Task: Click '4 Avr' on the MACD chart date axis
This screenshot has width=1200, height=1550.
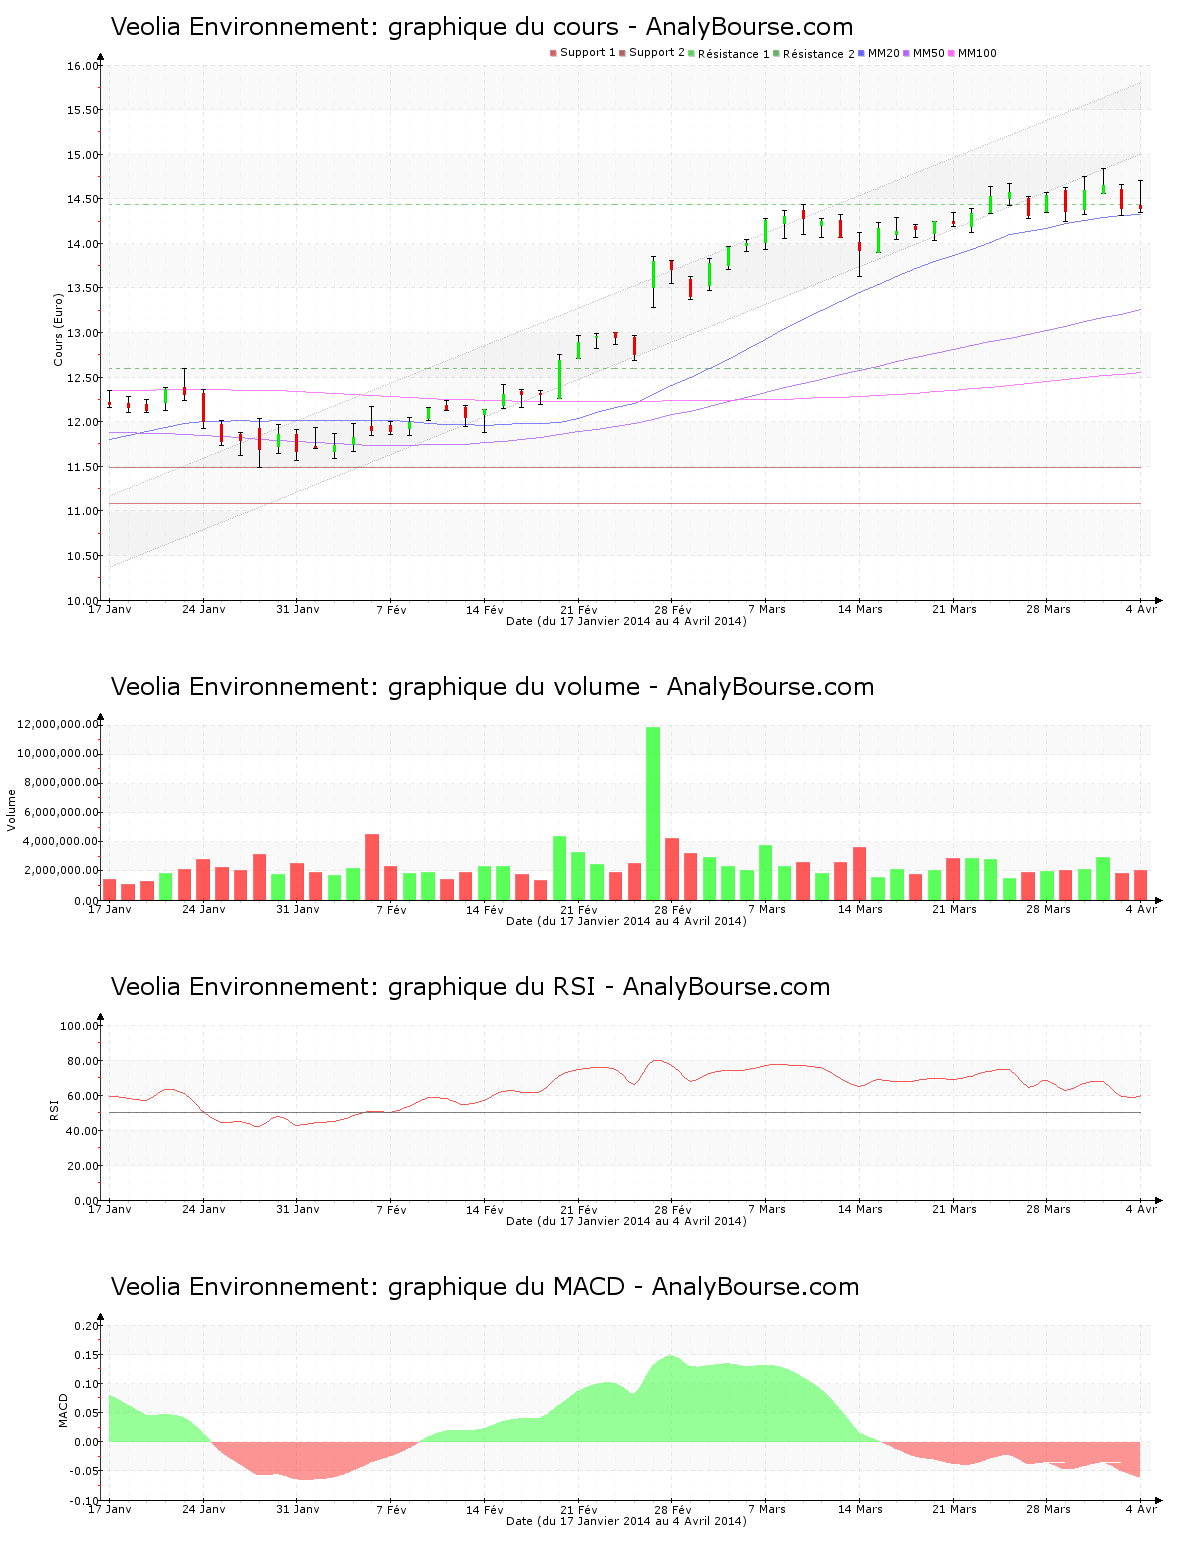Action: [x=1141, y=1509]
